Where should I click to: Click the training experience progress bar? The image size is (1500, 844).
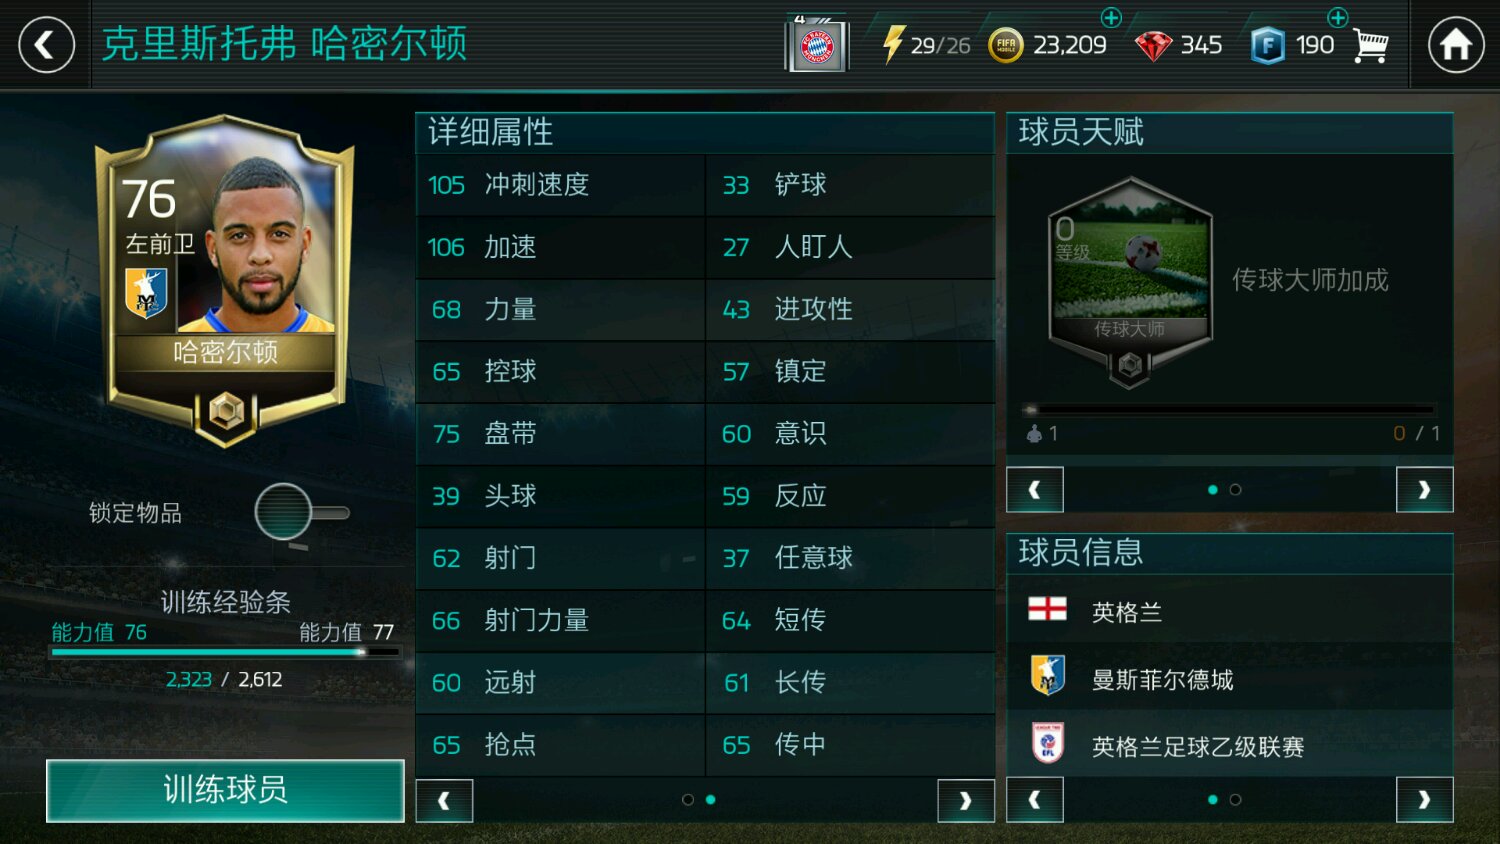pyautogui.click(x=226, y=652)
